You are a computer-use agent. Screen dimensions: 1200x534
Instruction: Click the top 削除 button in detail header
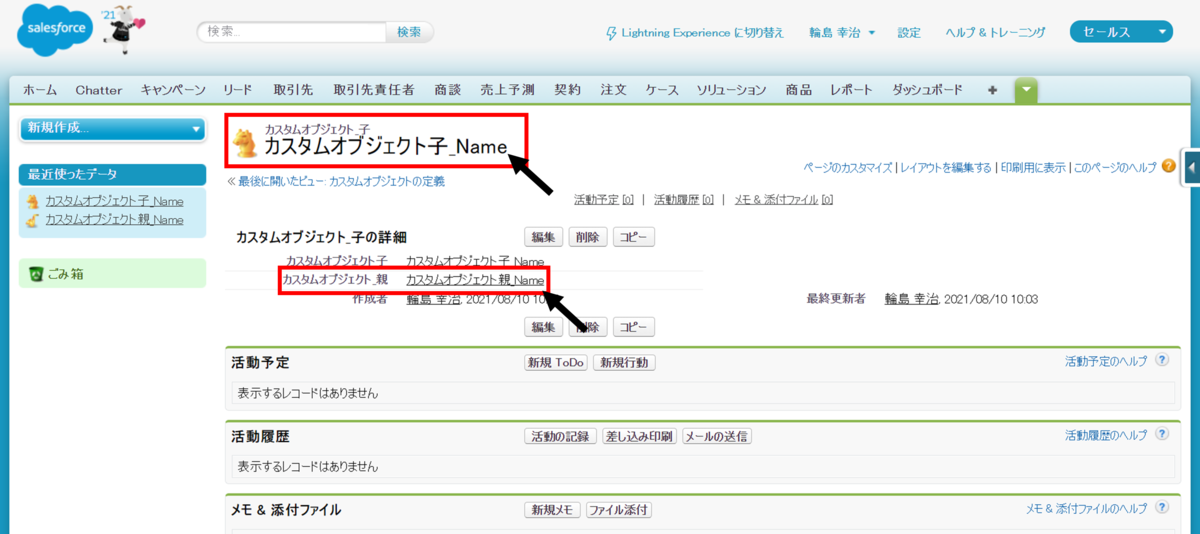(587, 237)
